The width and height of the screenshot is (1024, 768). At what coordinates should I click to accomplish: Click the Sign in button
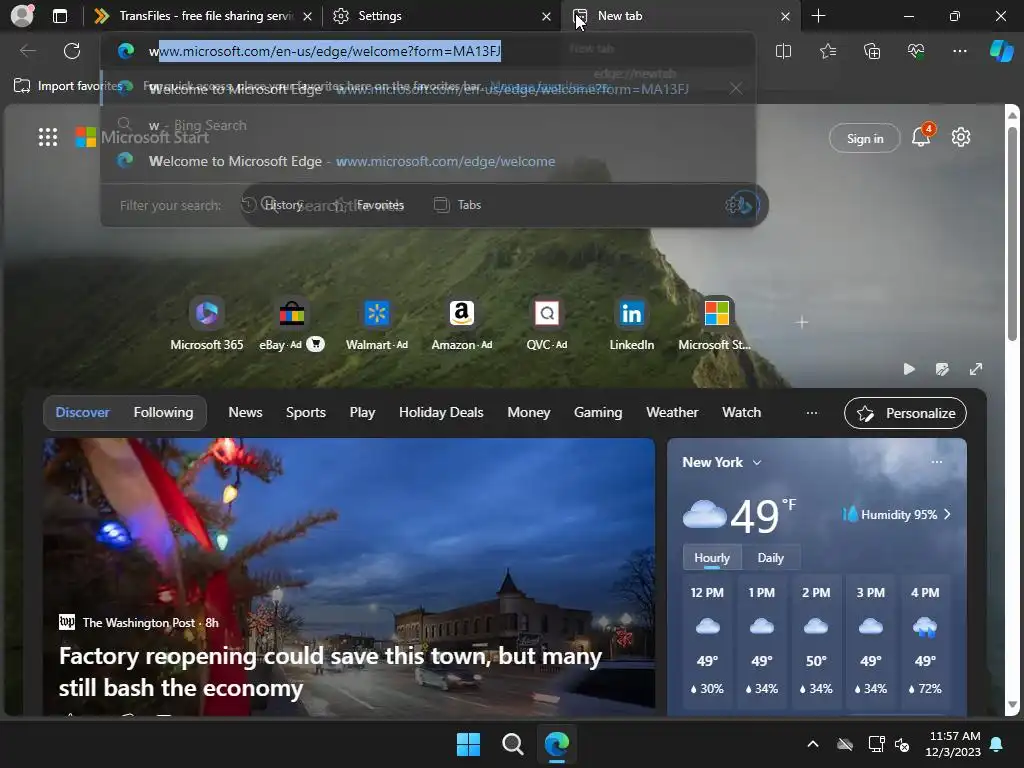(865, 138)
